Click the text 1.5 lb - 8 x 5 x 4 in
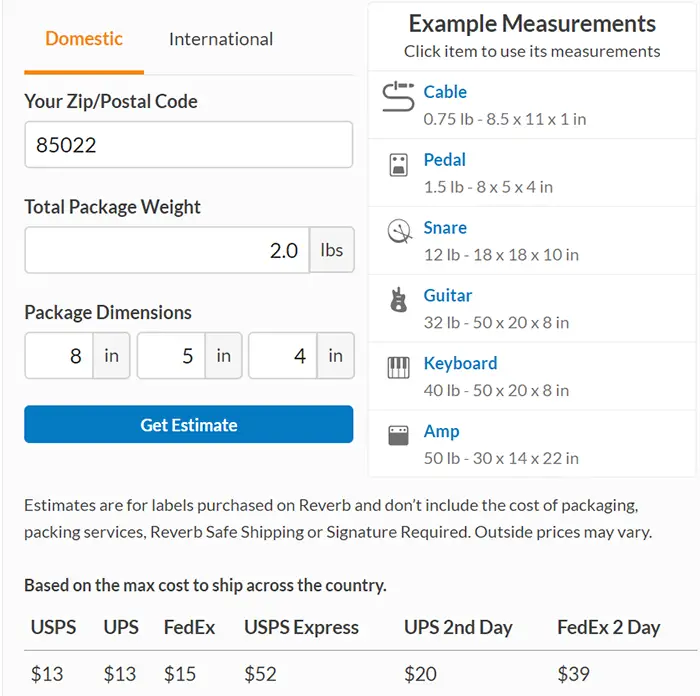The image size is (700, 696). (488, 187)
